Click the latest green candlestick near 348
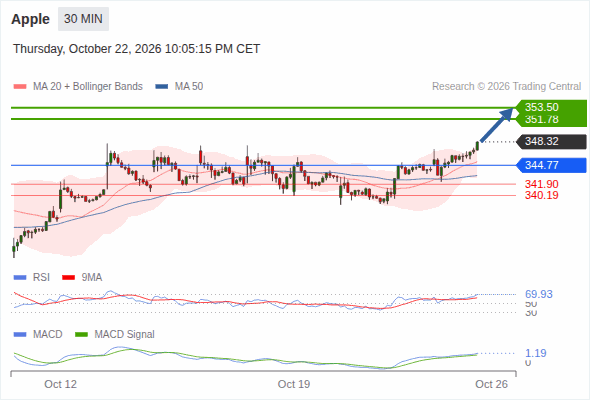 coord(477,146)
